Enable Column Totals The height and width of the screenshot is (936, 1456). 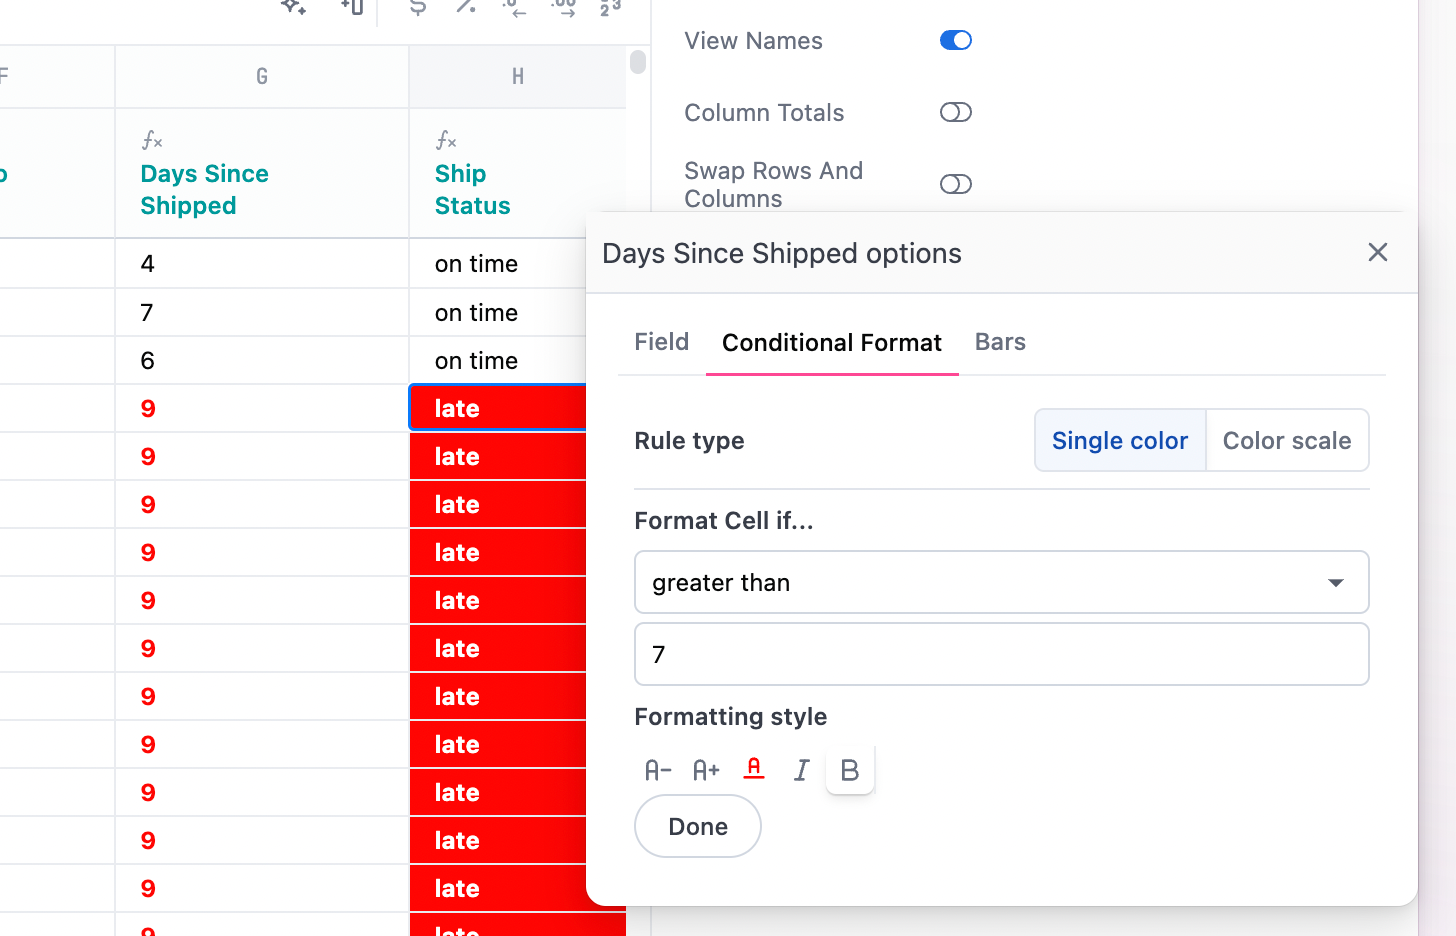[x=955, y=112]
